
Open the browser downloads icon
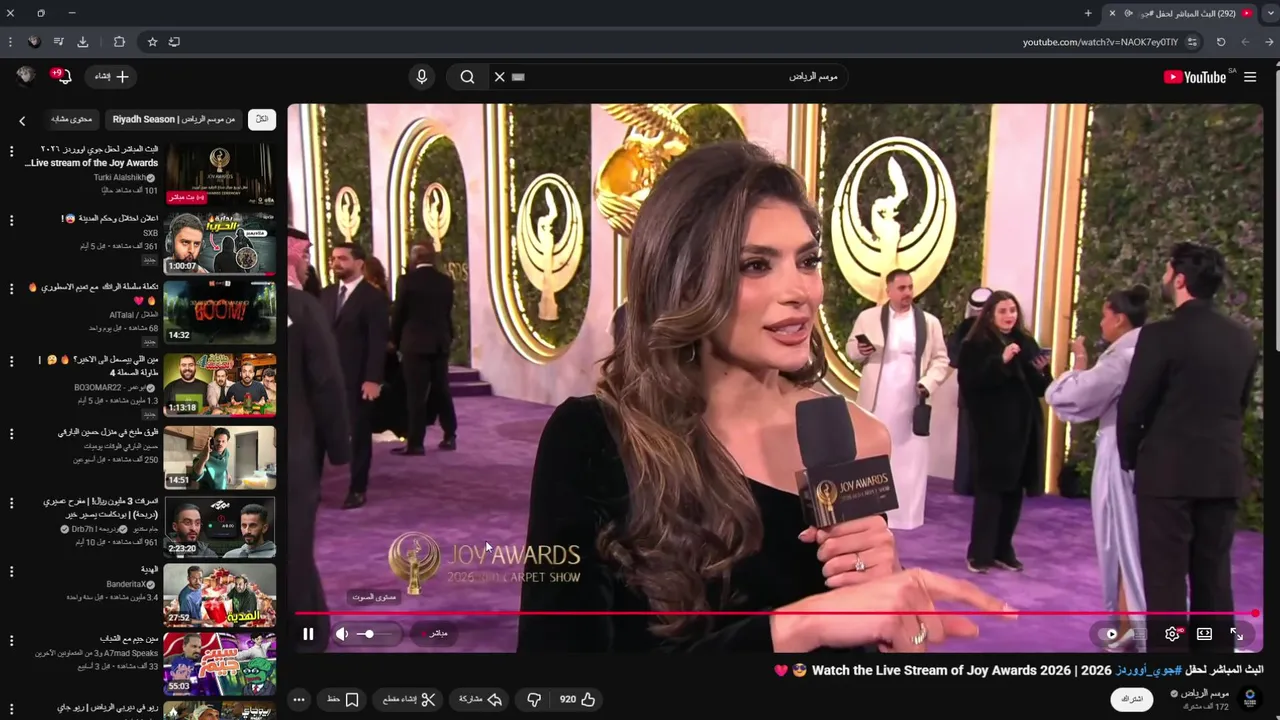coord(83,42)
